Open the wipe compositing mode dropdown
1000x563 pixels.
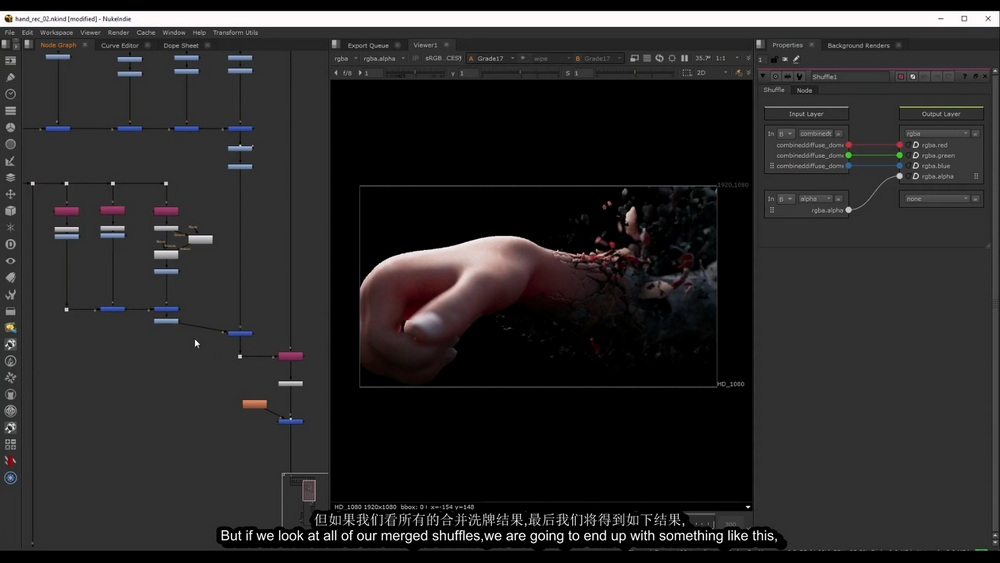(550, 59)
